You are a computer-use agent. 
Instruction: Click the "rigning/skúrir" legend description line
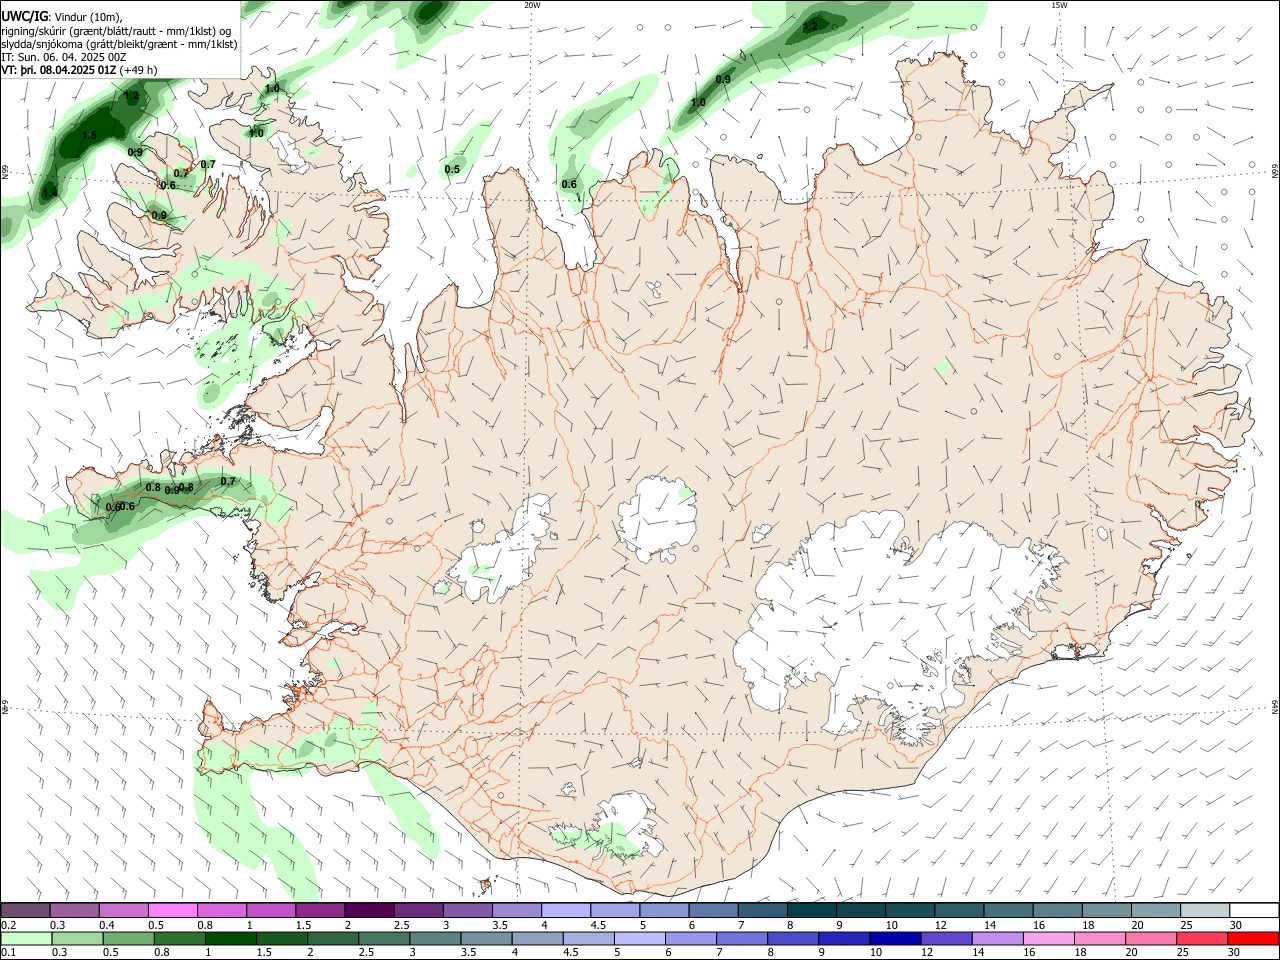pos(116,31)
